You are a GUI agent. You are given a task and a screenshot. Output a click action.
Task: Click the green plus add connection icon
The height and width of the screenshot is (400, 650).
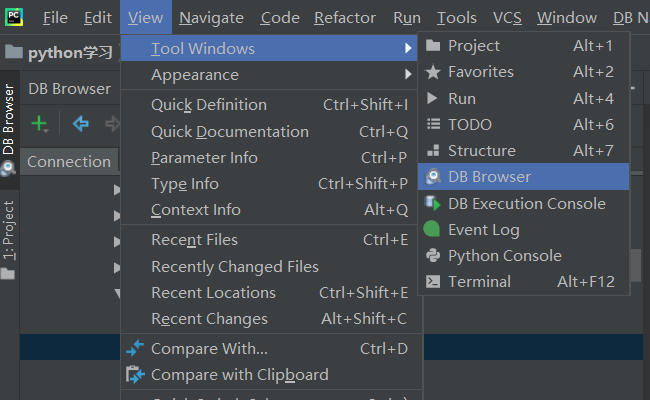tap(38, 124)
